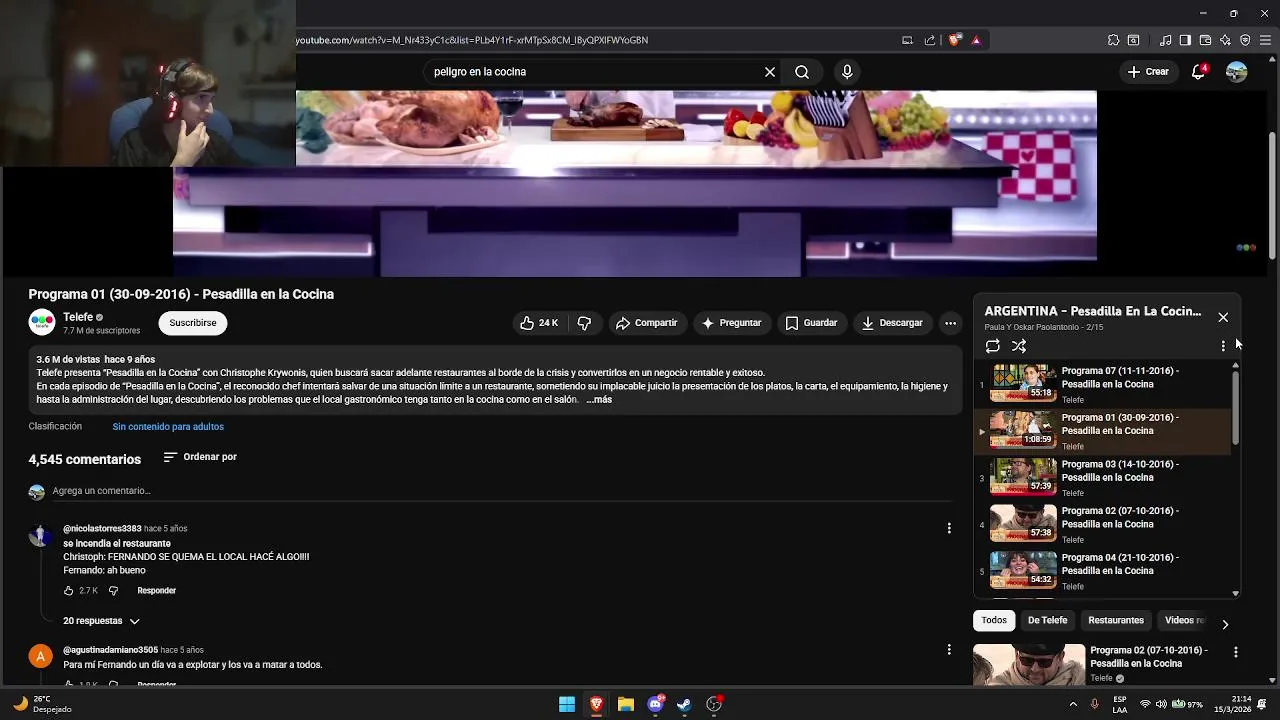
Task: Select Programa 04 (21-10-2016) playlist item
Action: [x=1103, y=571]
